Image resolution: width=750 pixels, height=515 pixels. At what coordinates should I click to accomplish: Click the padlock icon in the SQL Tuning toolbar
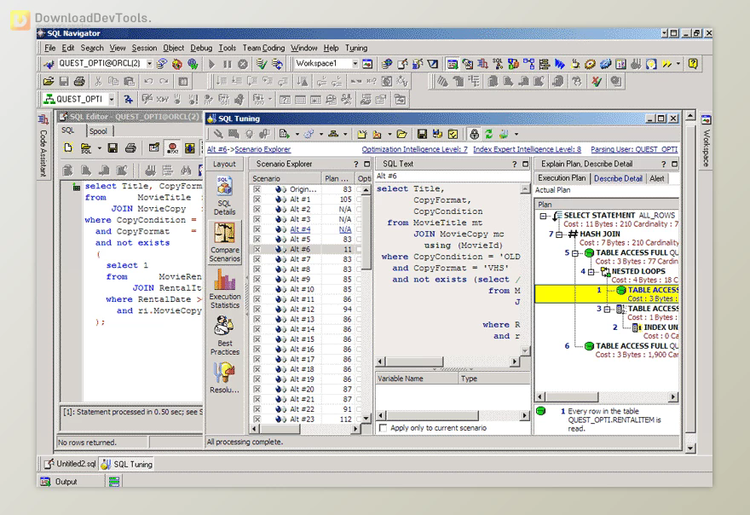pos(474,134)
